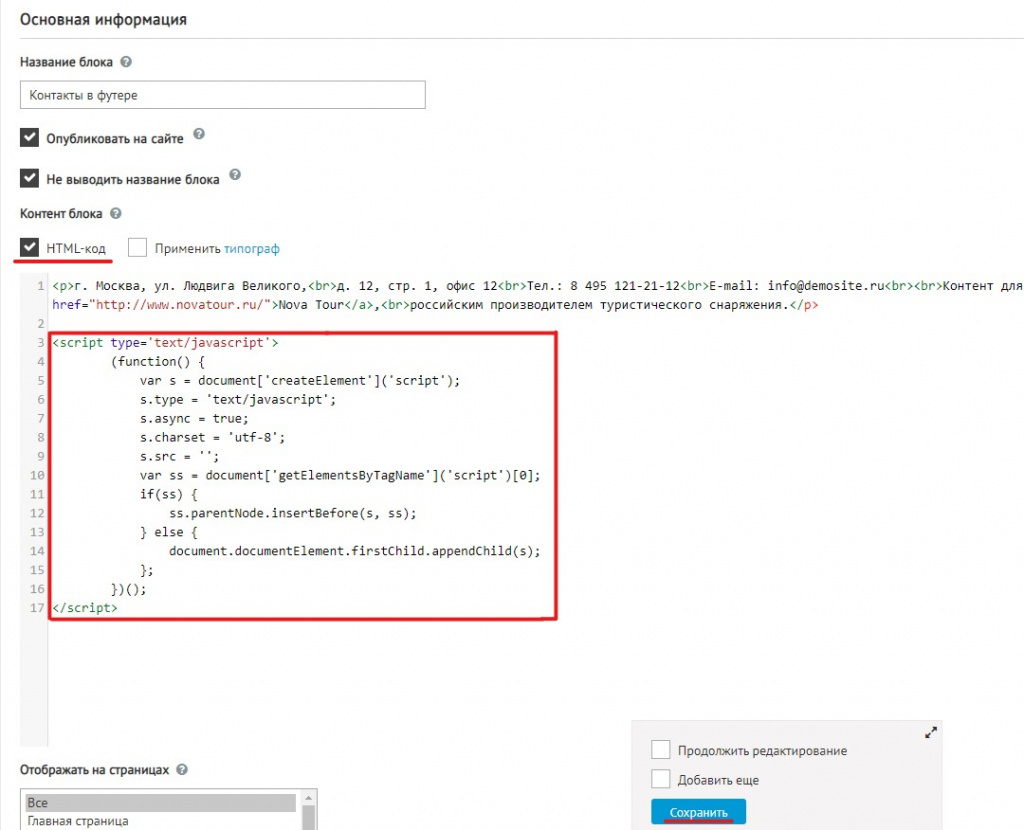Image resolution: width=1024 pixels, height=830 pixels.
Task: Click the first code line with Москва address
Action: pos(537,286)
